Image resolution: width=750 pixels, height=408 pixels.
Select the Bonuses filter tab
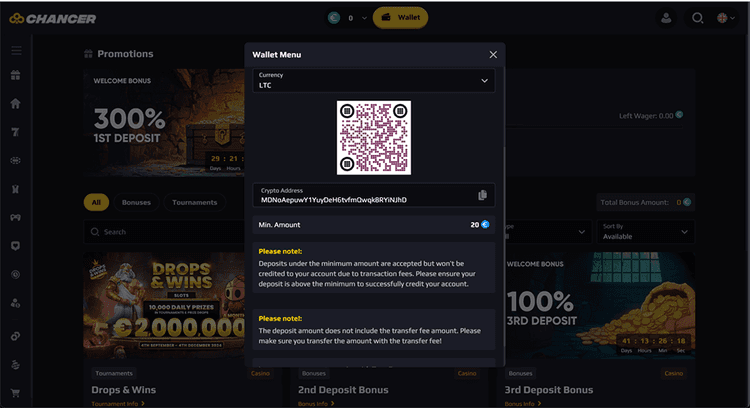(136, 202)
